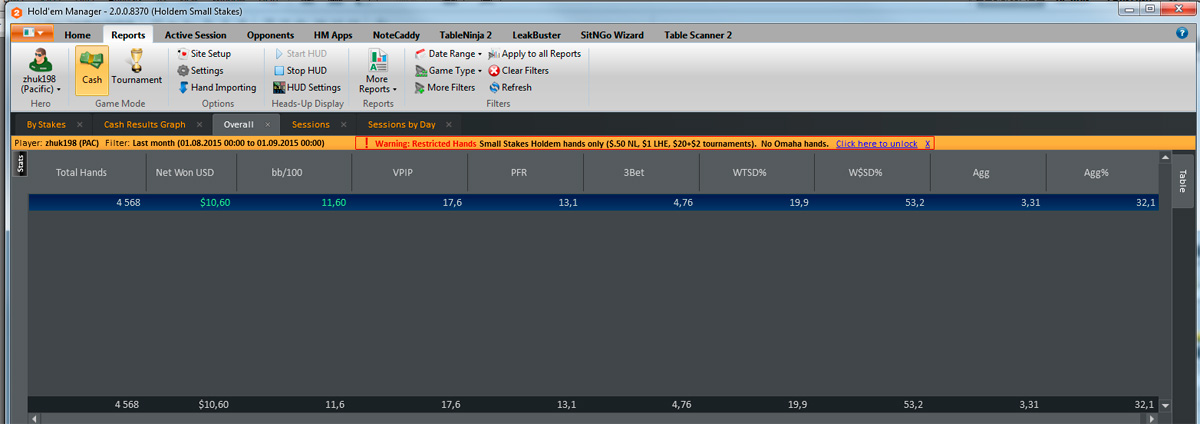Select the Overall report tab
Image resolution: width=1200 pixels, height=424 pixels.
(x=239, y=125)
